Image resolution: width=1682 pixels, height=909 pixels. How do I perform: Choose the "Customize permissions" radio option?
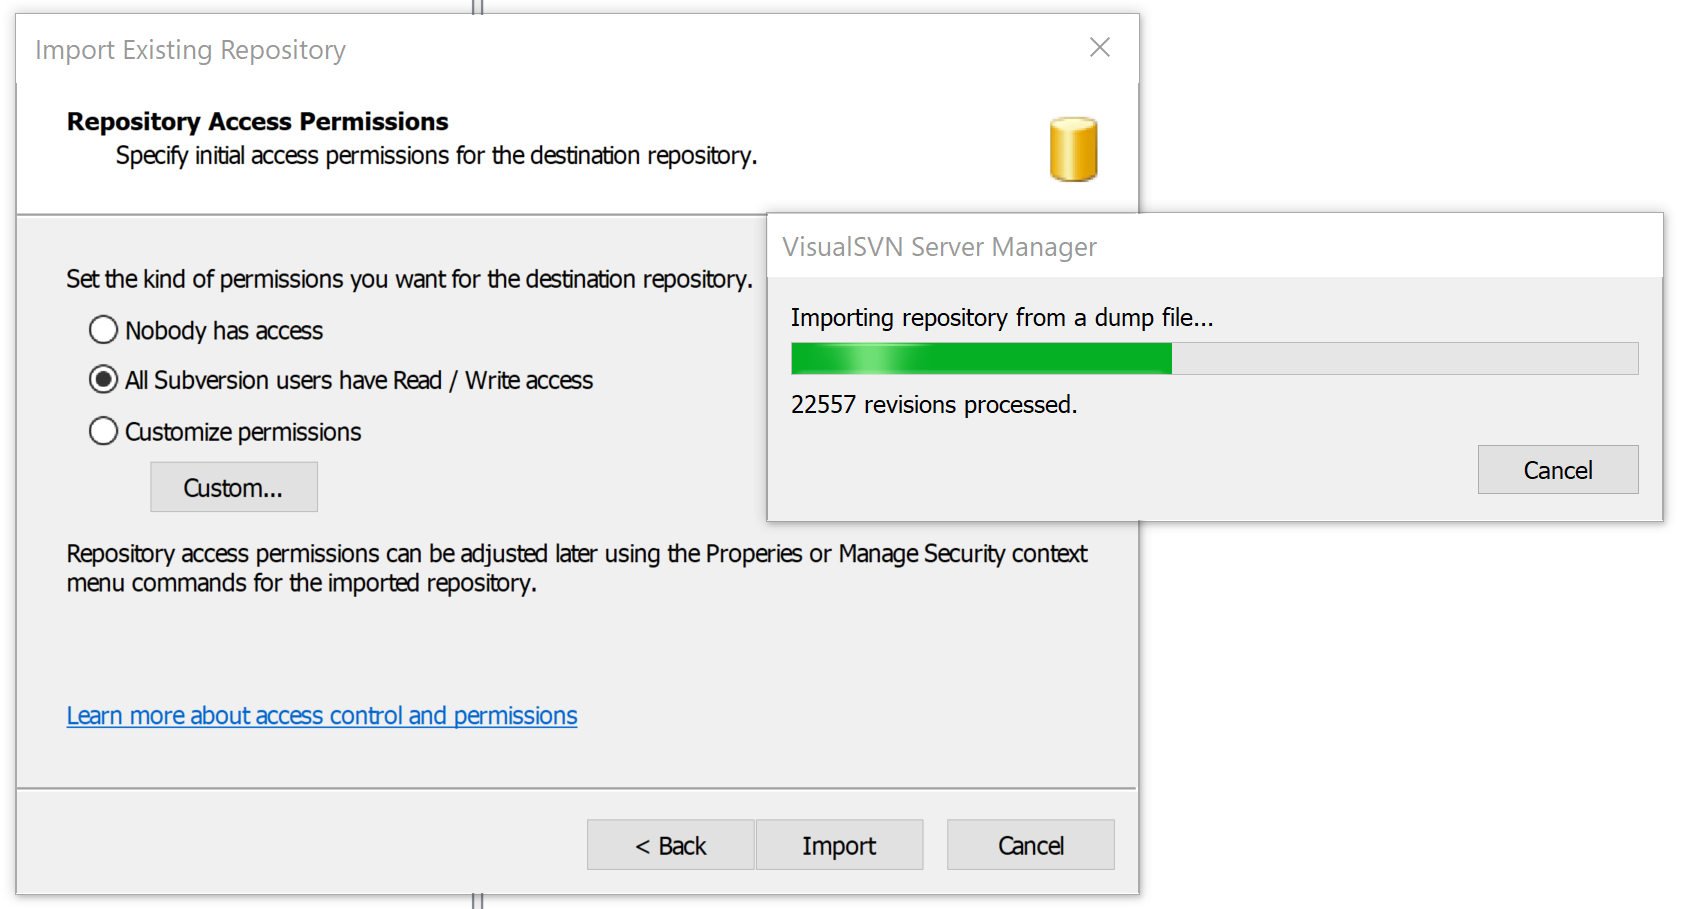pyautogui.click(x=103, y=432)
